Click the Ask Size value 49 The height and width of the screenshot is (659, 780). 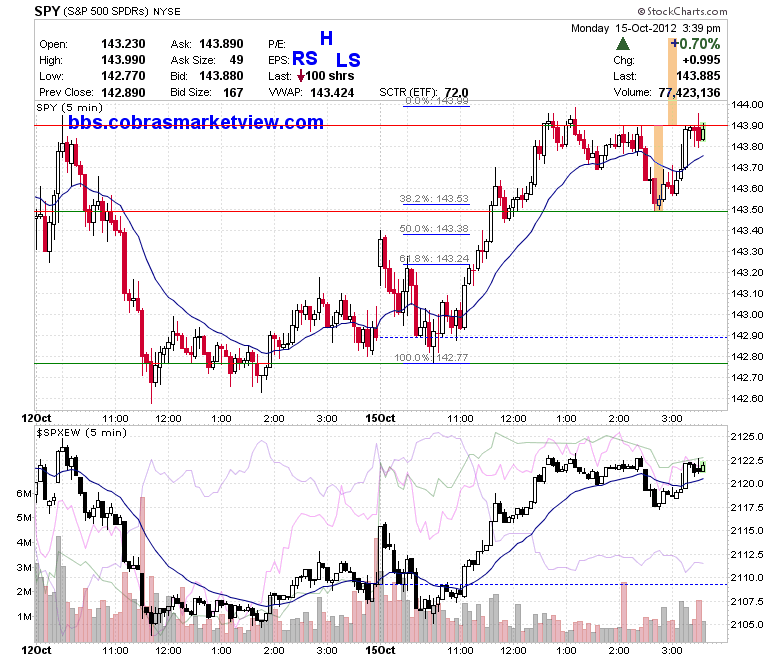236,60
